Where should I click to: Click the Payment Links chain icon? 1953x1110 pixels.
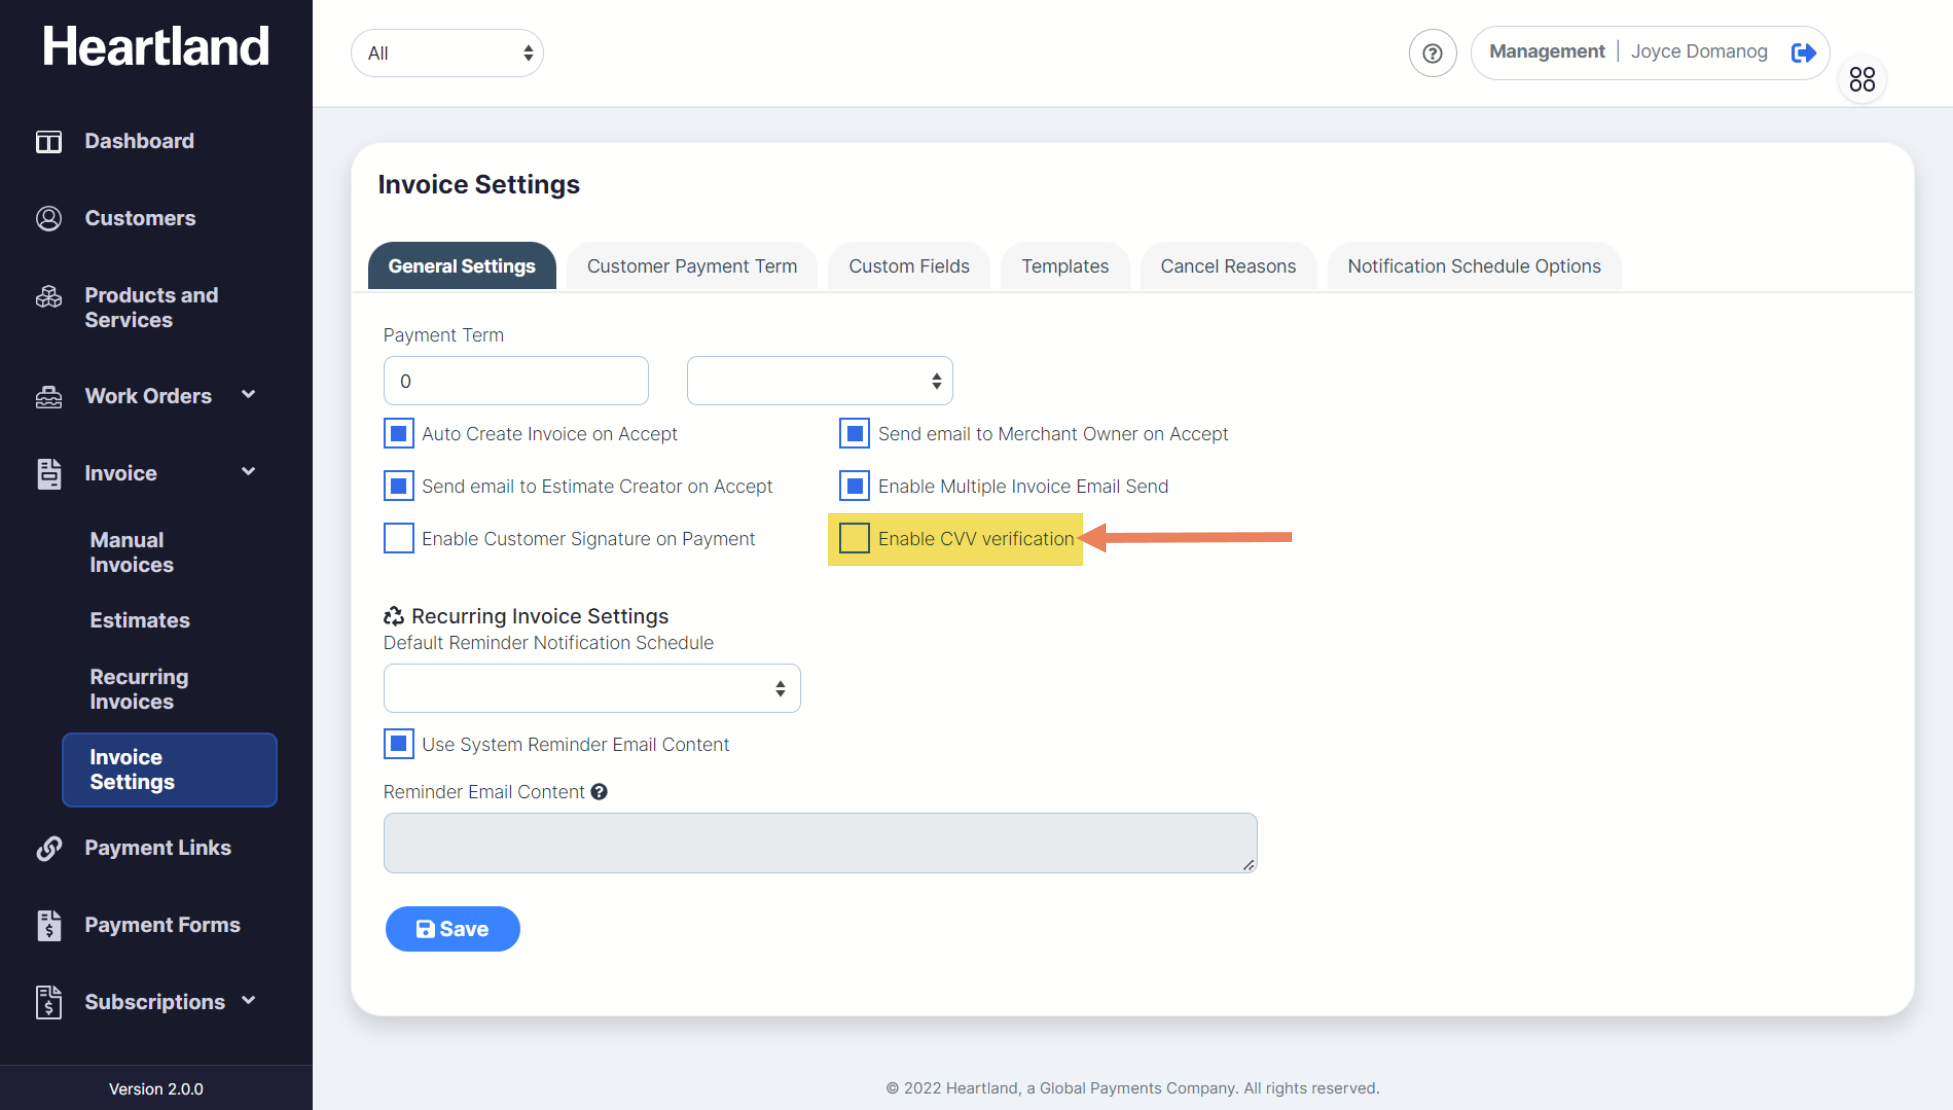click(48, 848)
